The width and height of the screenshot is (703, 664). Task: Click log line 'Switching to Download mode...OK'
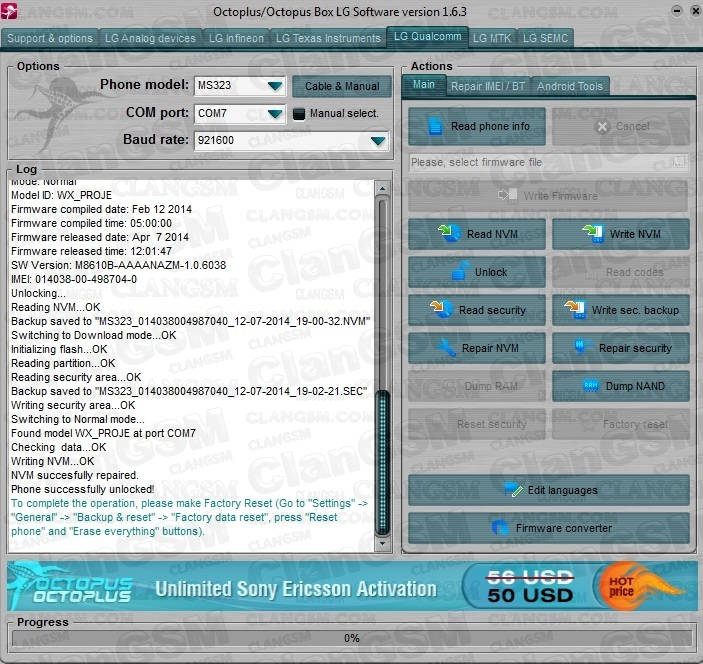pos(94,335)
